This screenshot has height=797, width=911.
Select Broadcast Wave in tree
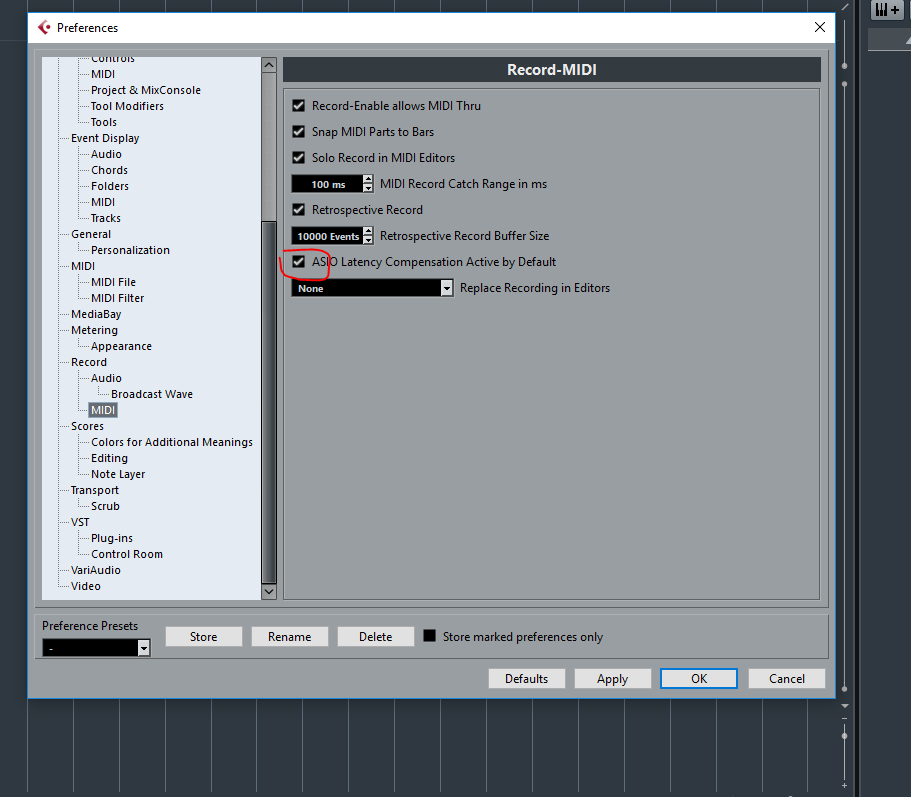(152, 394)
